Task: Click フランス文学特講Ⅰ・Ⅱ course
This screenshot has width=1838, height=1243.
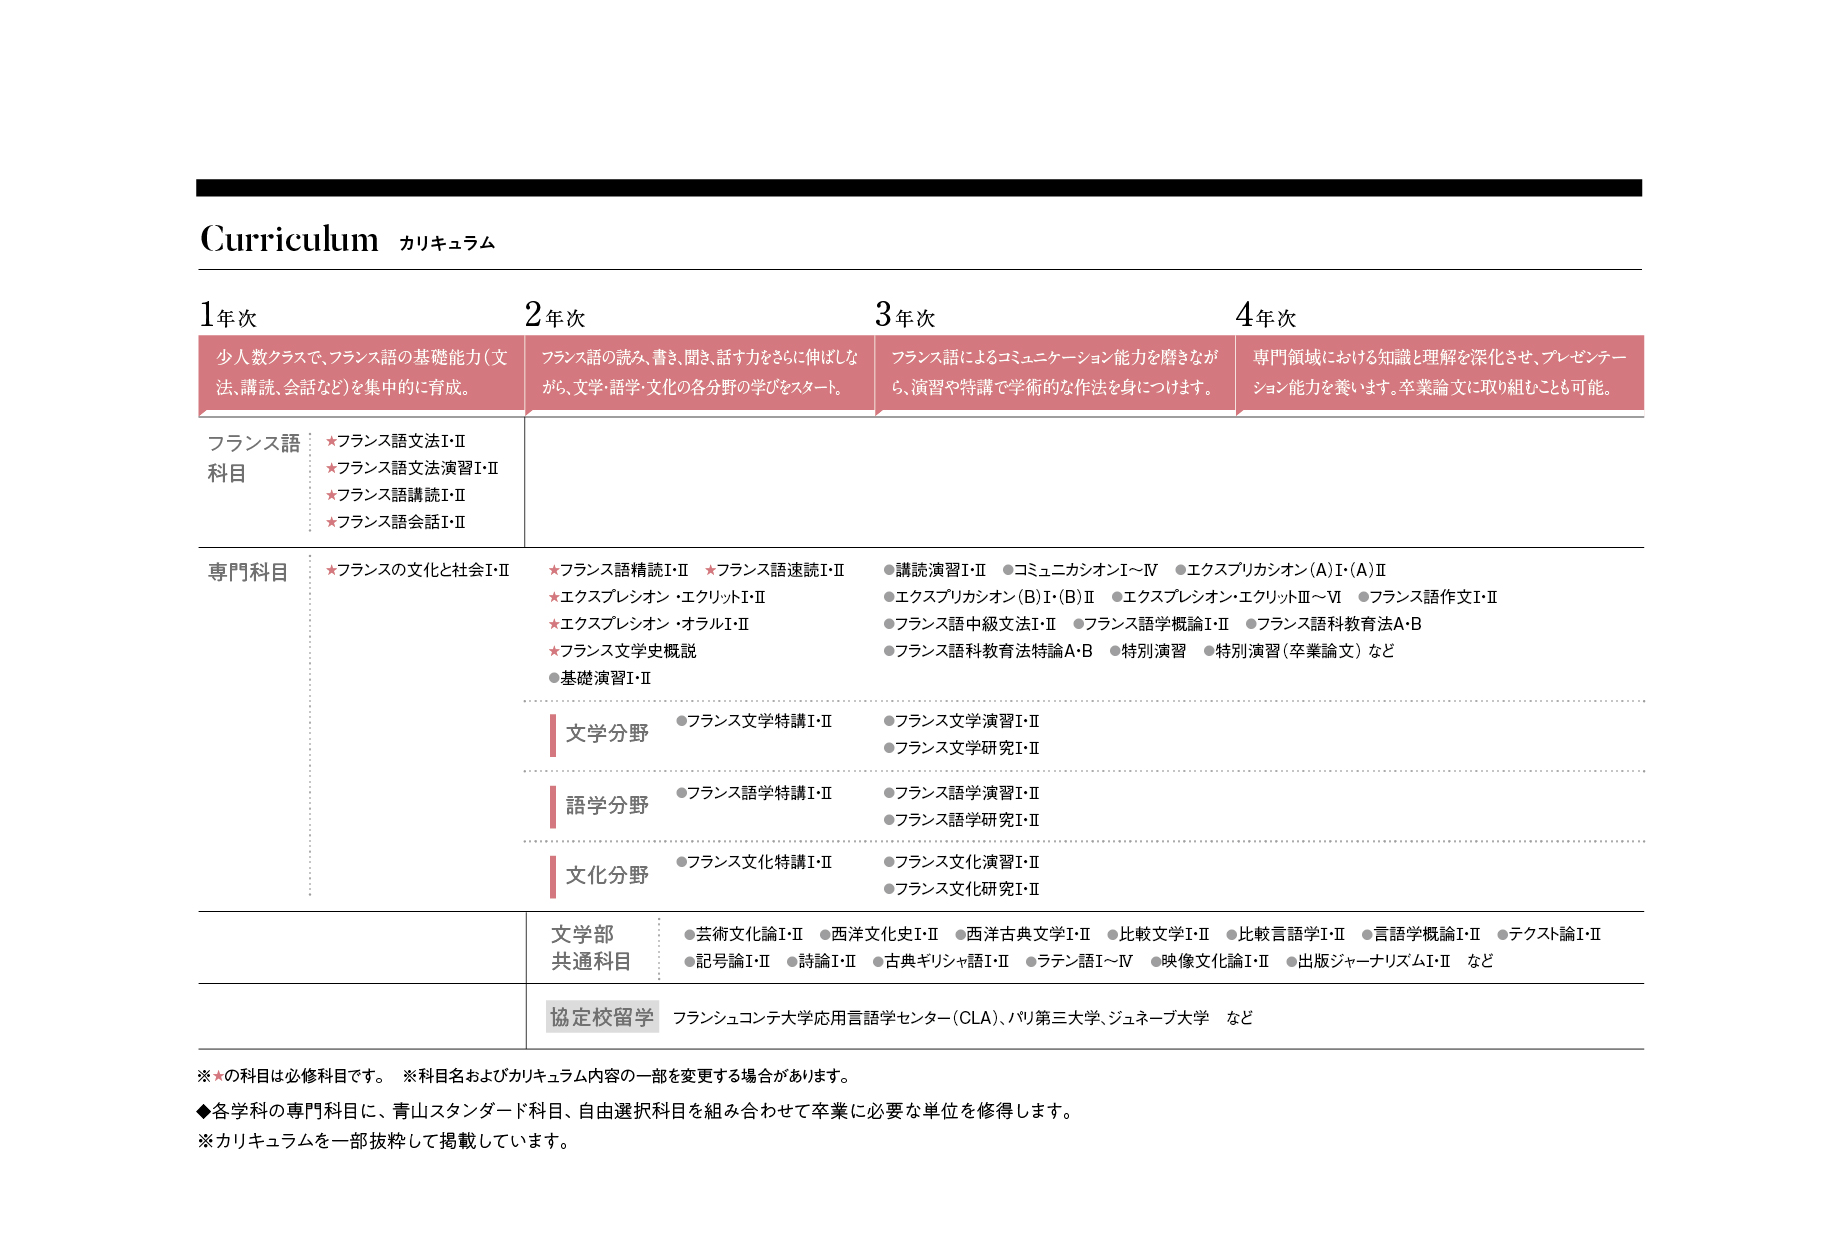Action: click(754, 721)
